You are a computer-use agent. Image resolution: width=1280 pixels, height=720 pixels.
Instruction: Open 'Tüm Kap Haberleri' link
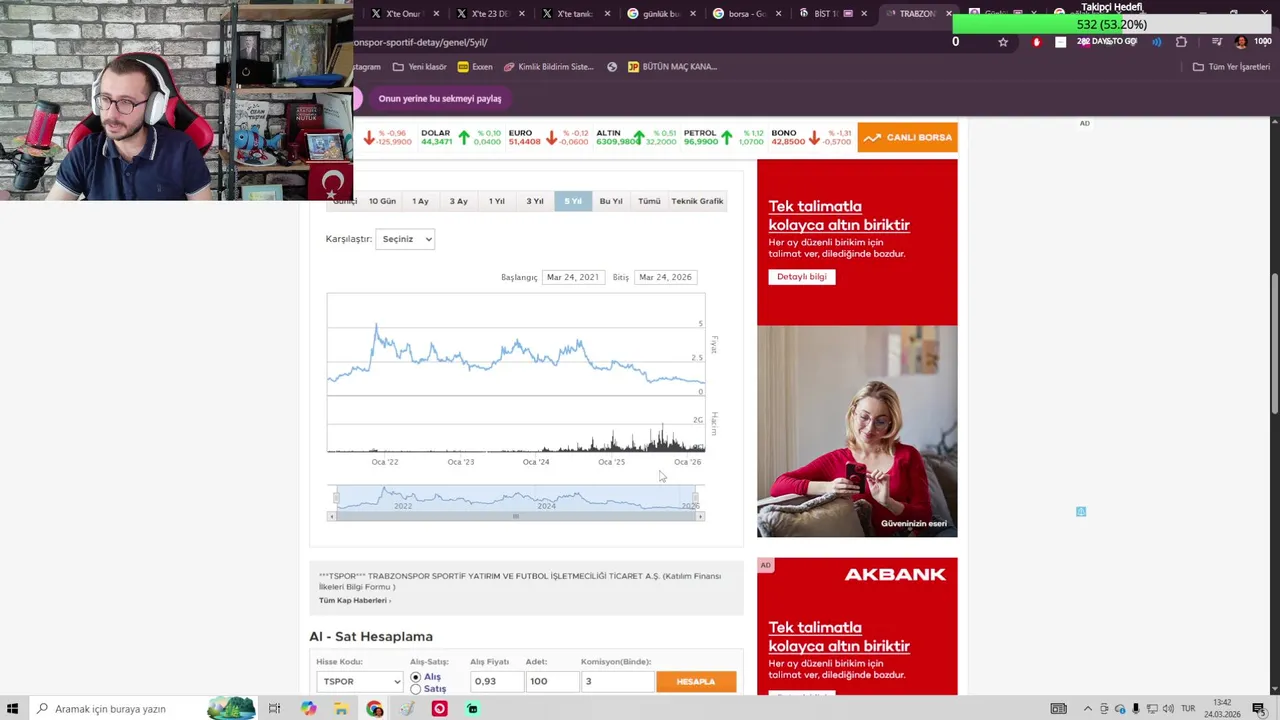point(355,600)
